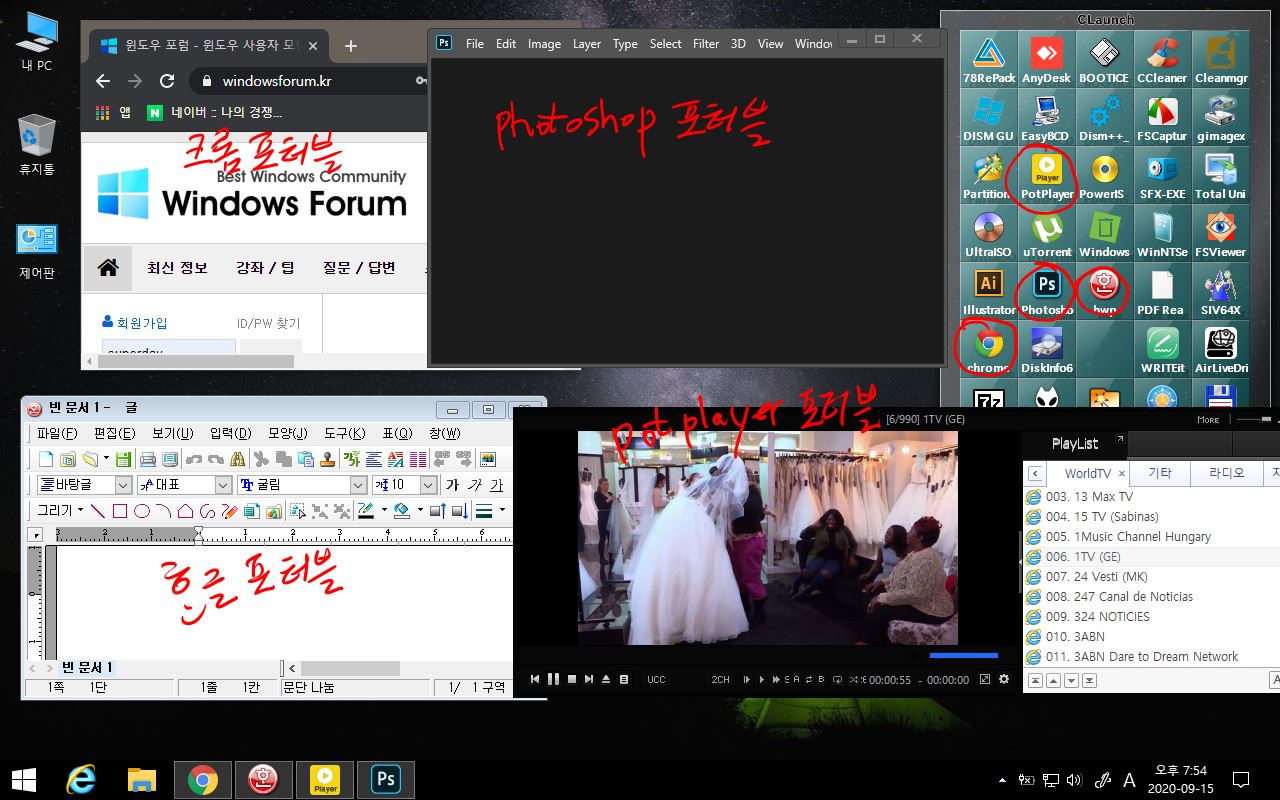Toggle the UCC option in PotPlayer

tap(656, 680)
